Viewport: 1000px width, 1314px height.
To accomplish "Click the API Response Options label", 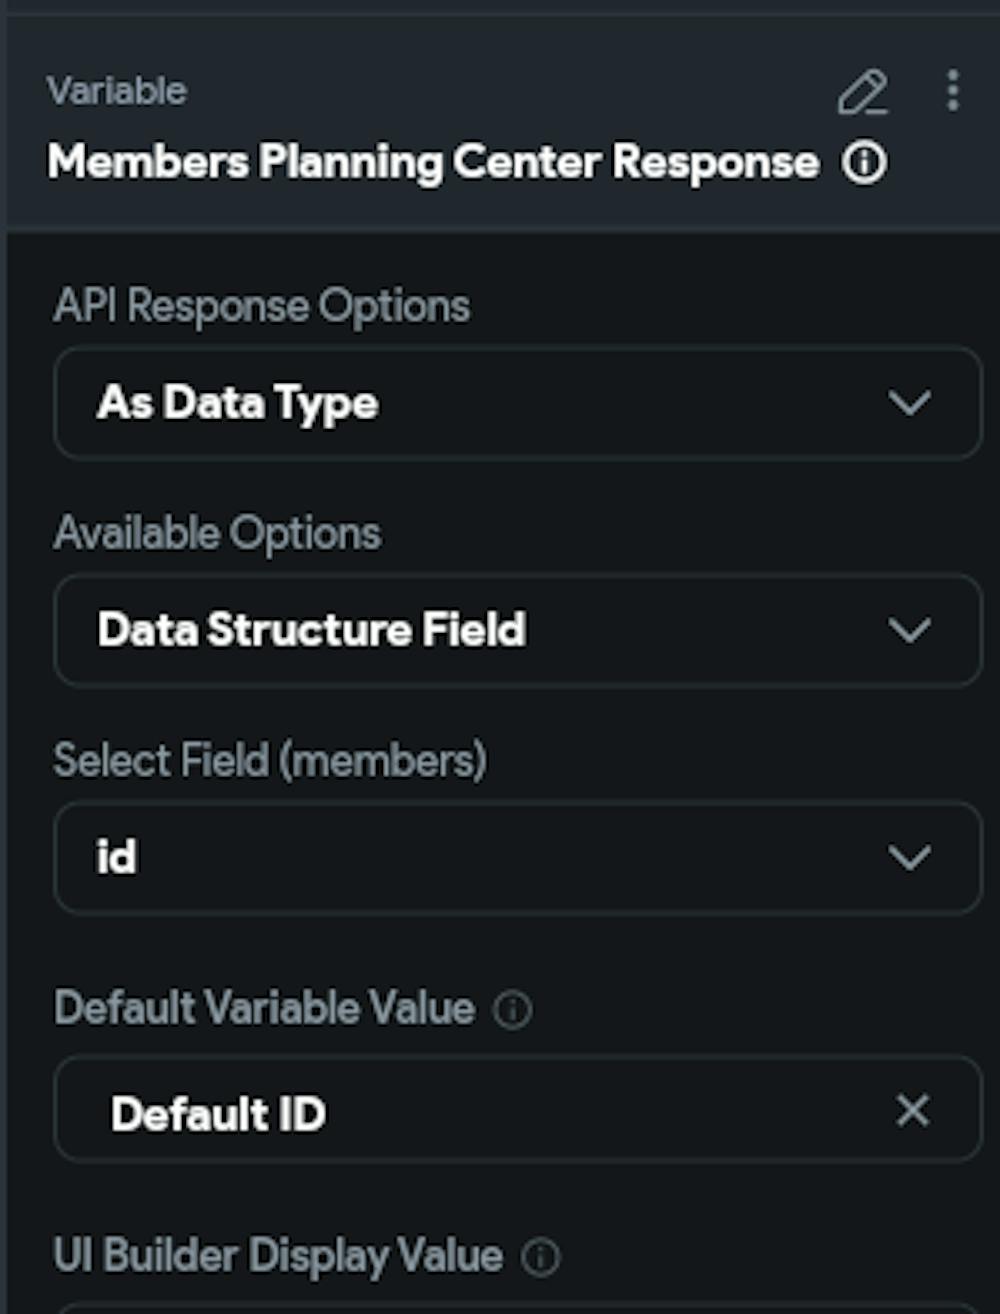I will 262,306.
